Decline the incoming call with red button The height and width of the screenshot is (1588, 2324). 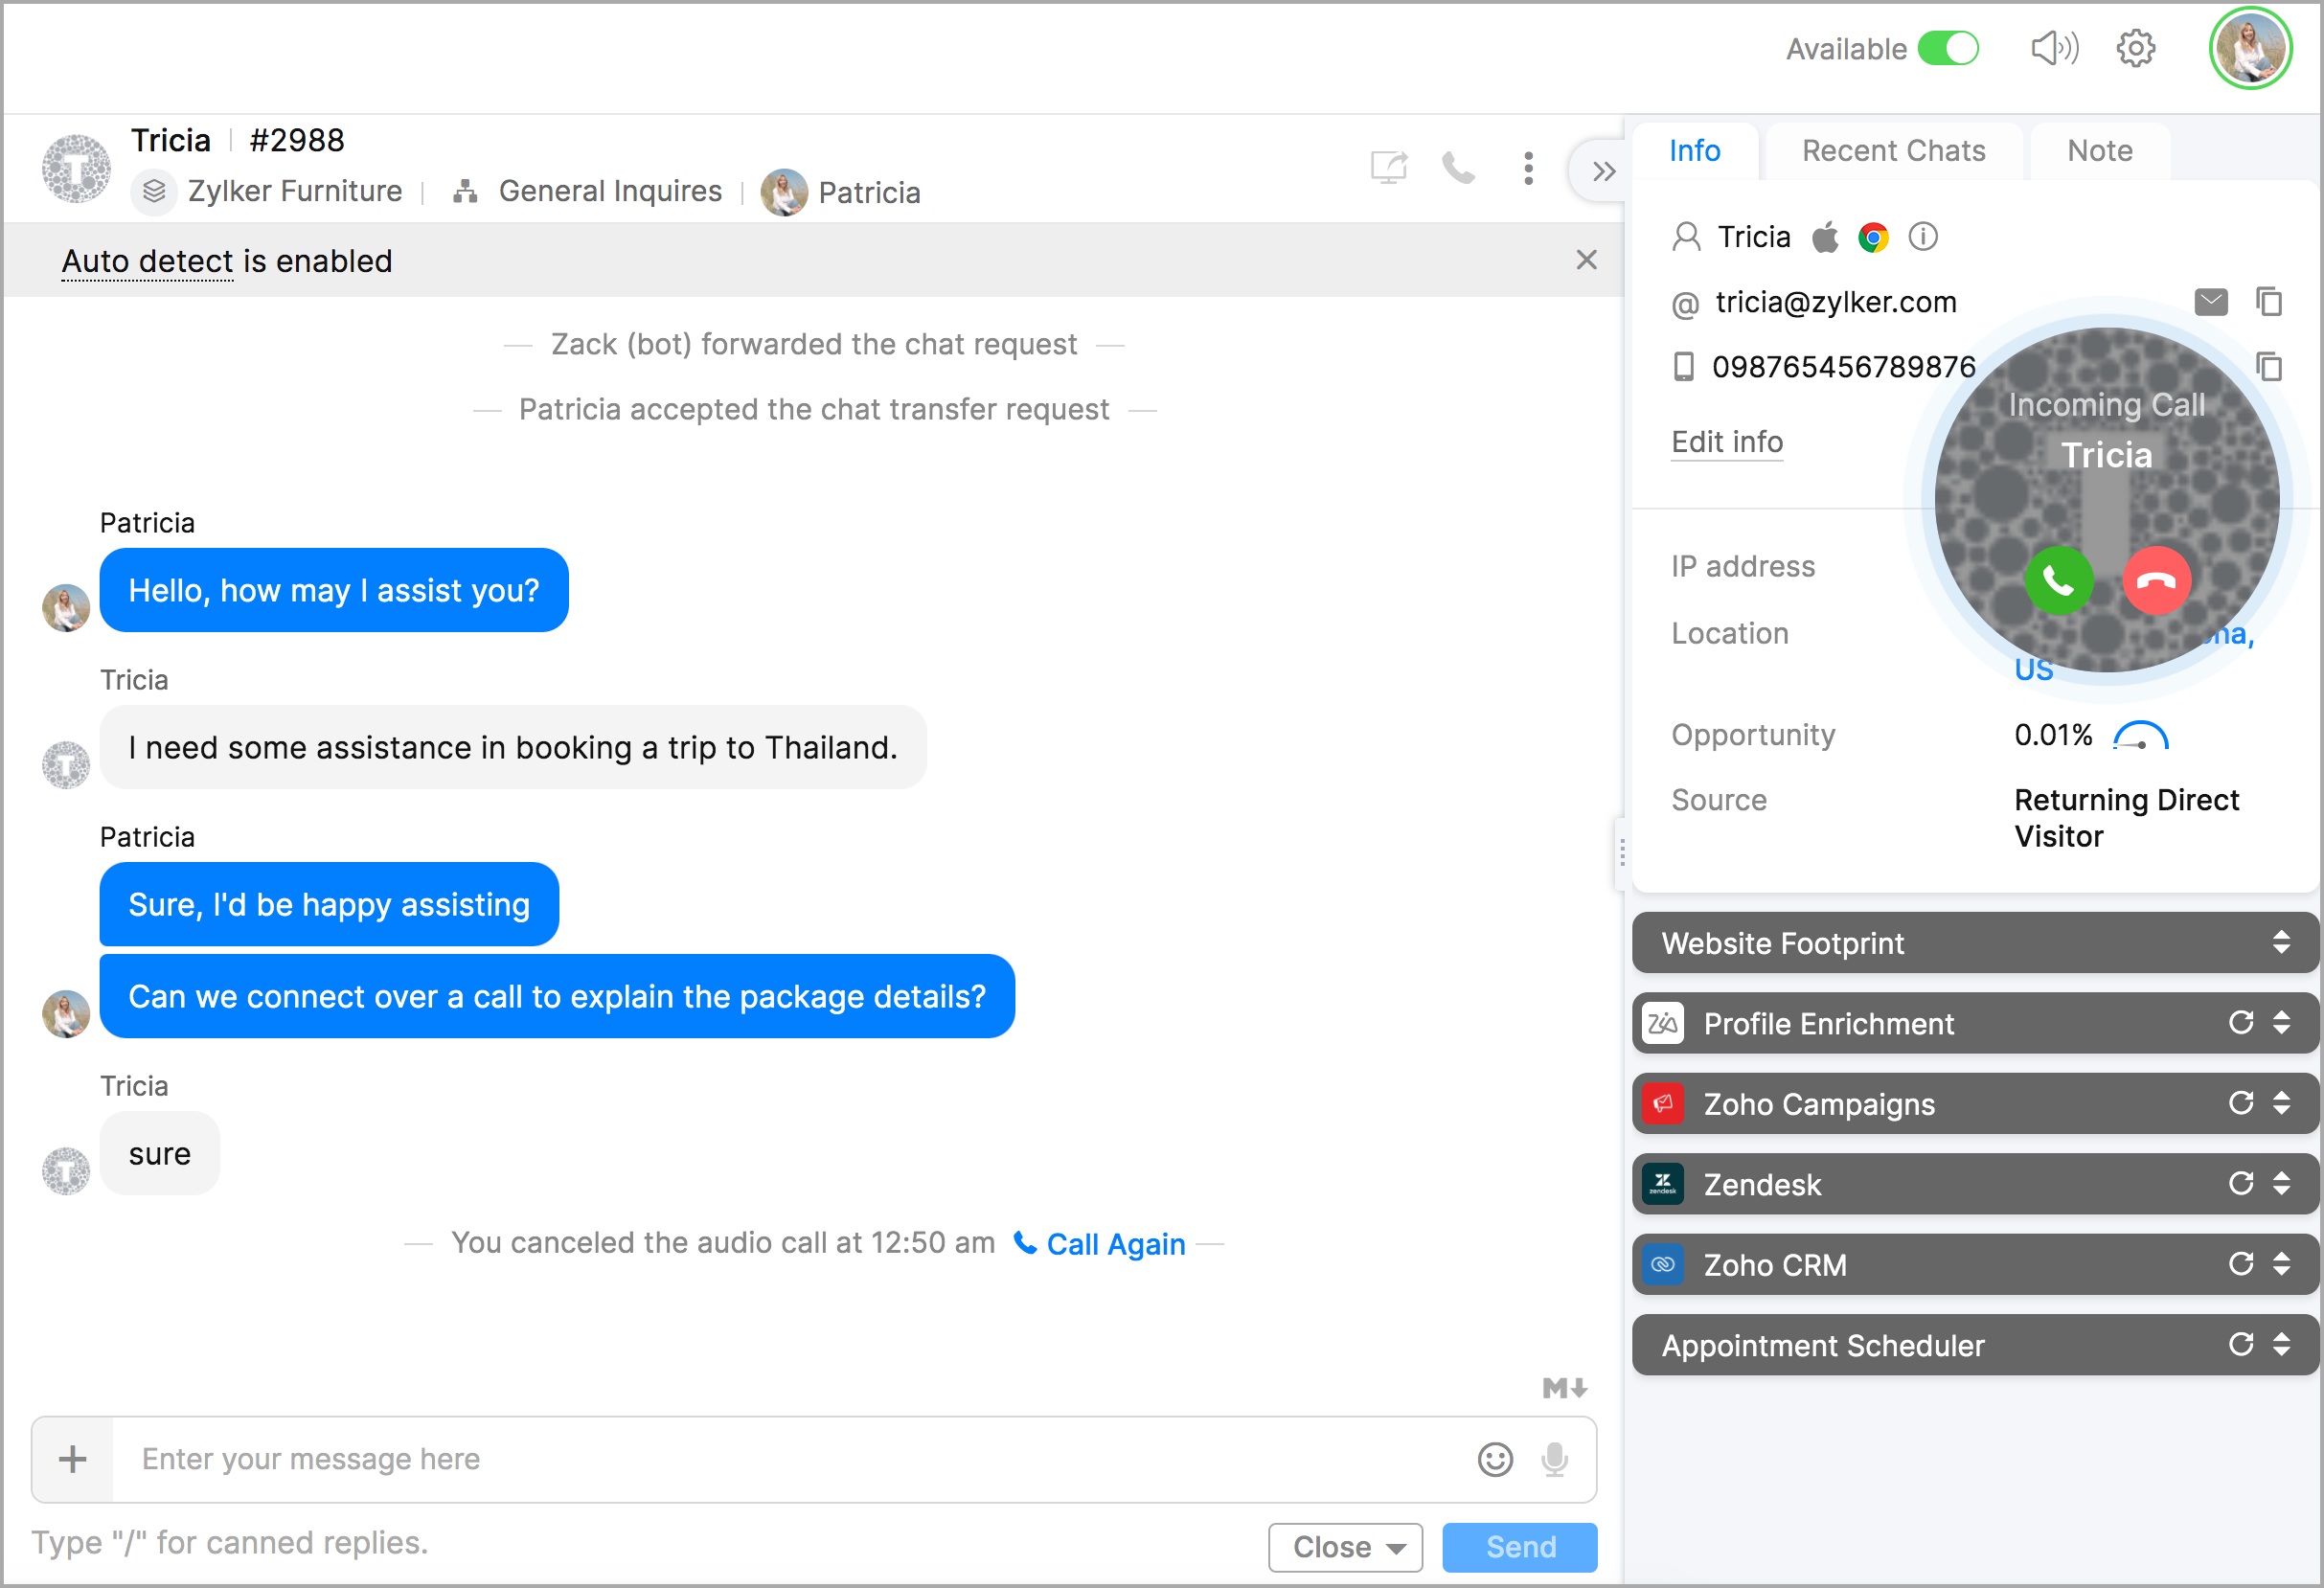tap(2156, 581)
